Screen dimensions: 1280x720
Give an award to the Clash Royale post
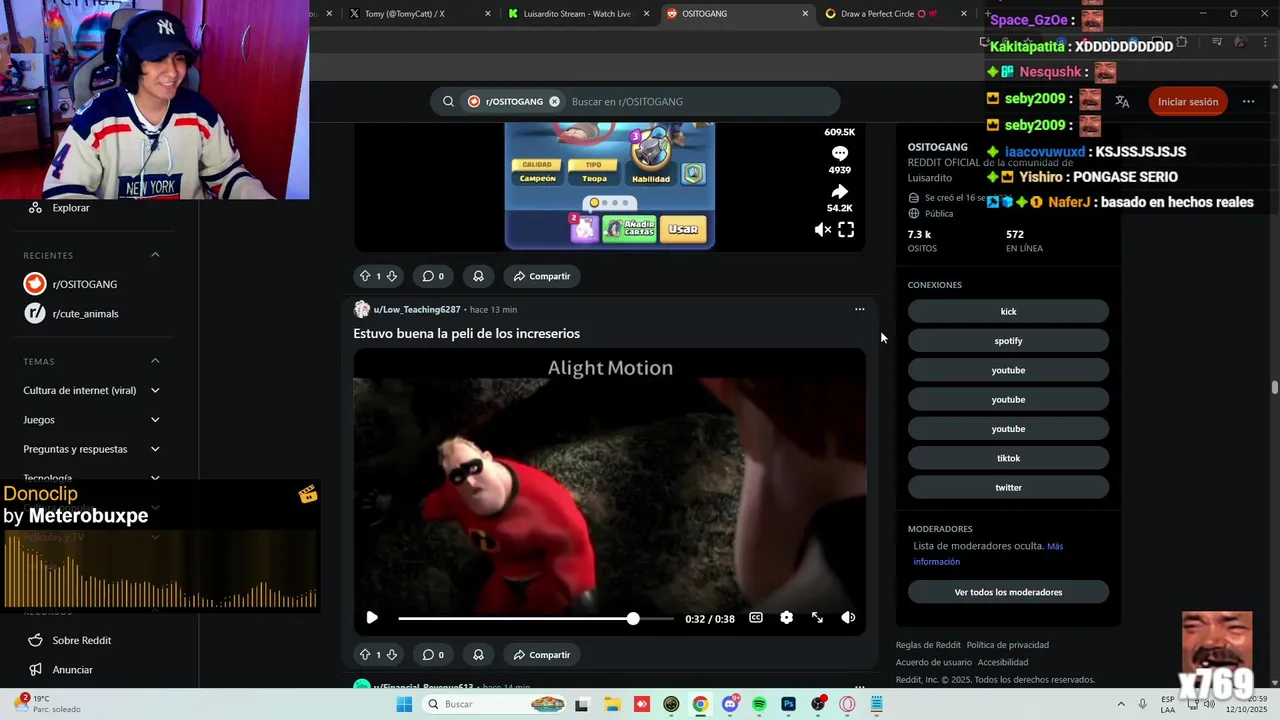pos(478,276)
